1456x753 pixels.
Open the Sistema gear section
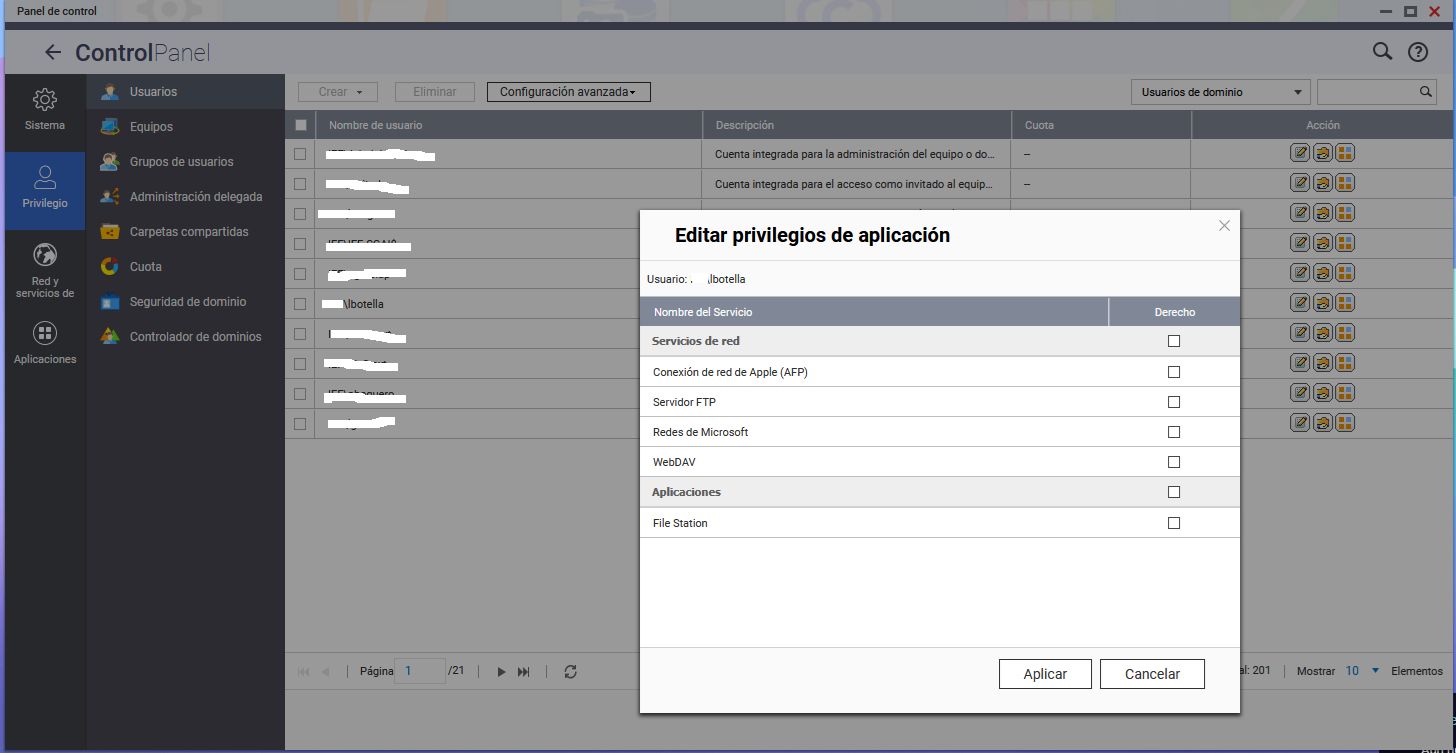(x=44, y=109)
